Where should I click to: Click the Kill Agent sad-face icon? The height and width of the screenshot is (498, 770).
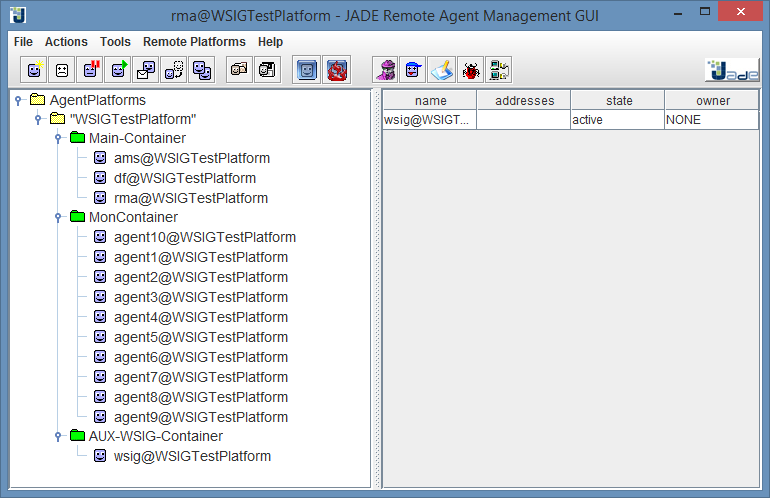[x=62, y=70]
